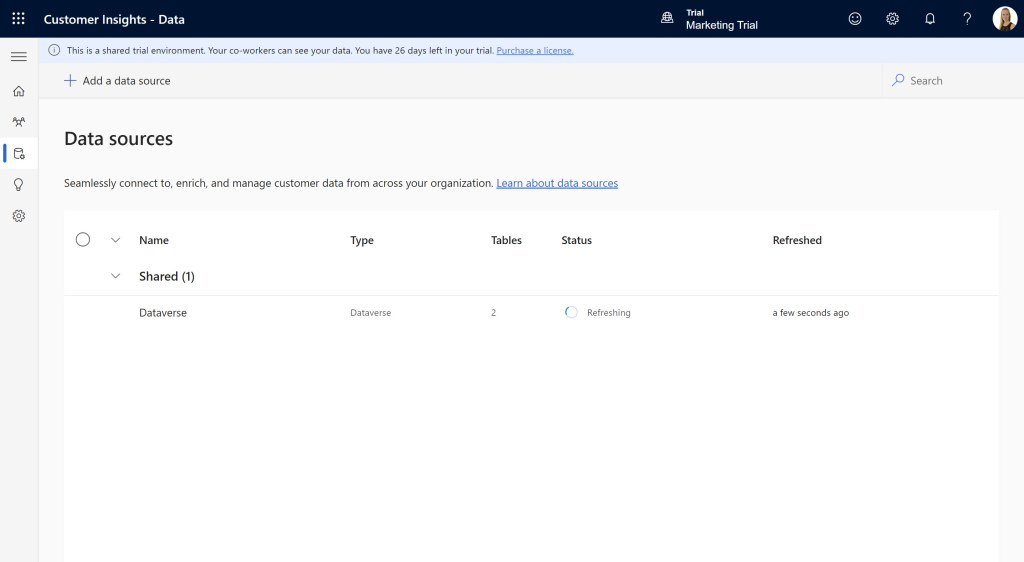Collapse all groups chevron in header row

pyautogui.click(x=115, y=240)
